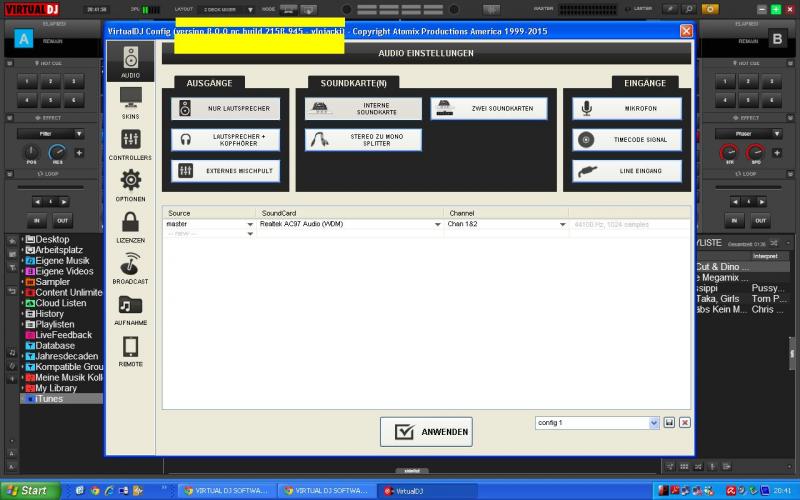Trigger hot cue 6 on left deck
The image size is (800, 500).
click(74, 99)
